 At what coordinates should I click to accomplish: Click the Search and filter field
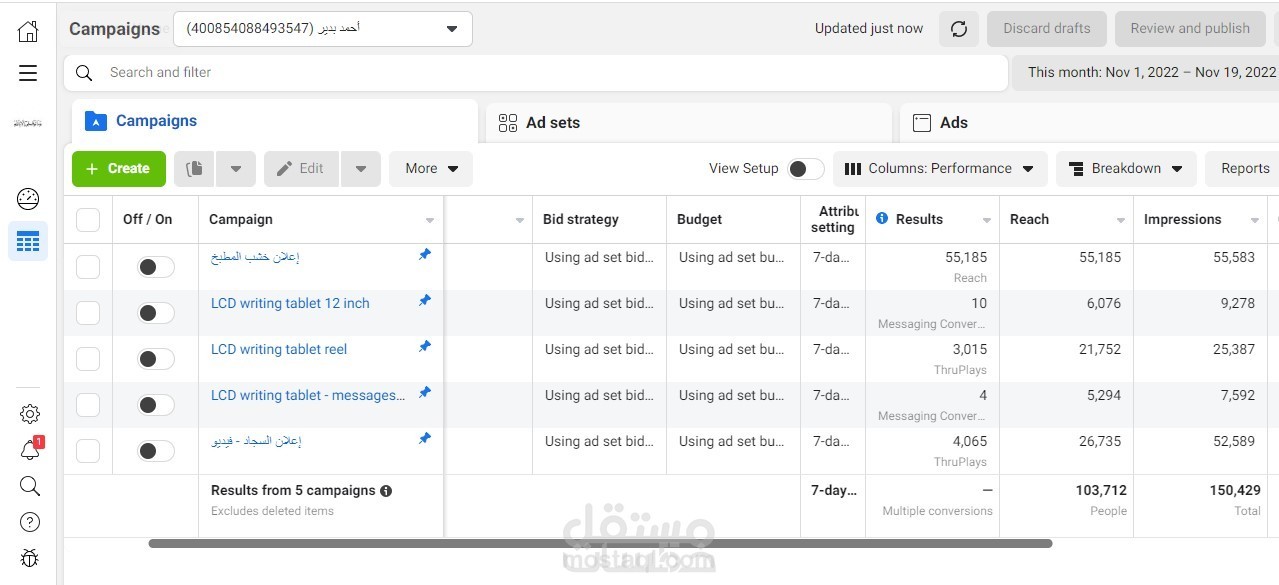[540, 73]
